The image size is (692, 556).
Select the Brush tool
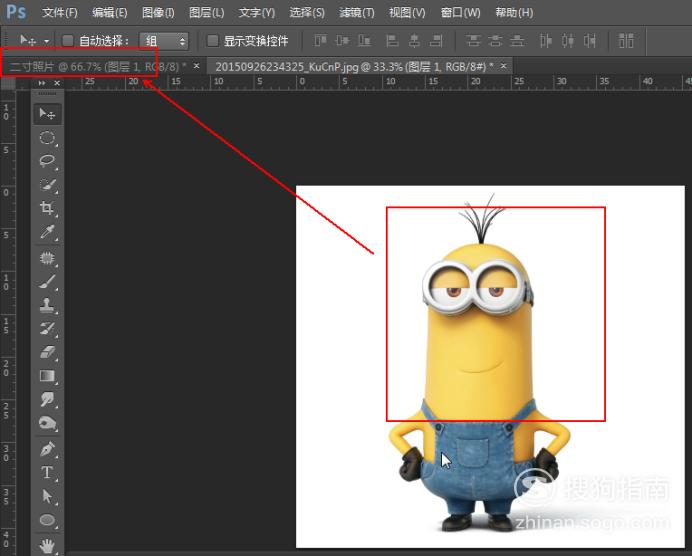(47, 282)
